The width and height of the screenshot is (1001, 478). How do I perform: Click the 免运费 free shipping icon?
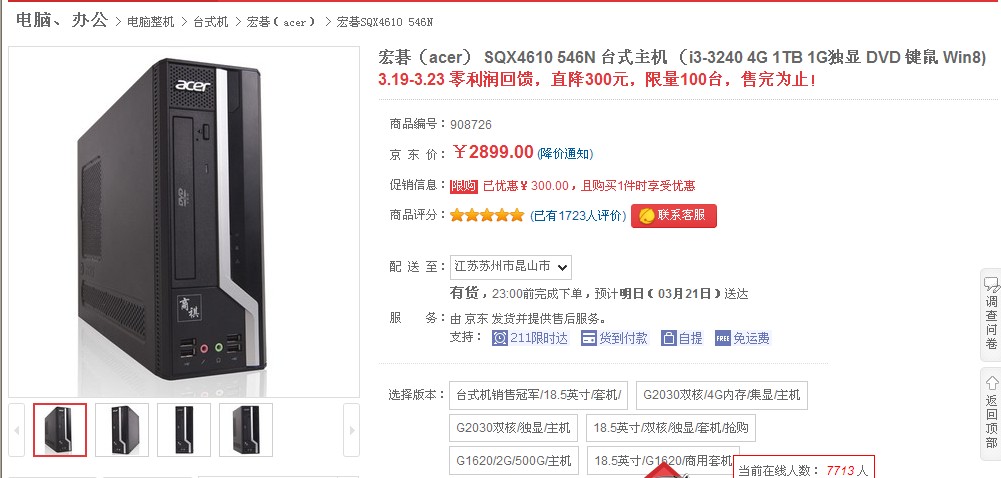point(723,338)
